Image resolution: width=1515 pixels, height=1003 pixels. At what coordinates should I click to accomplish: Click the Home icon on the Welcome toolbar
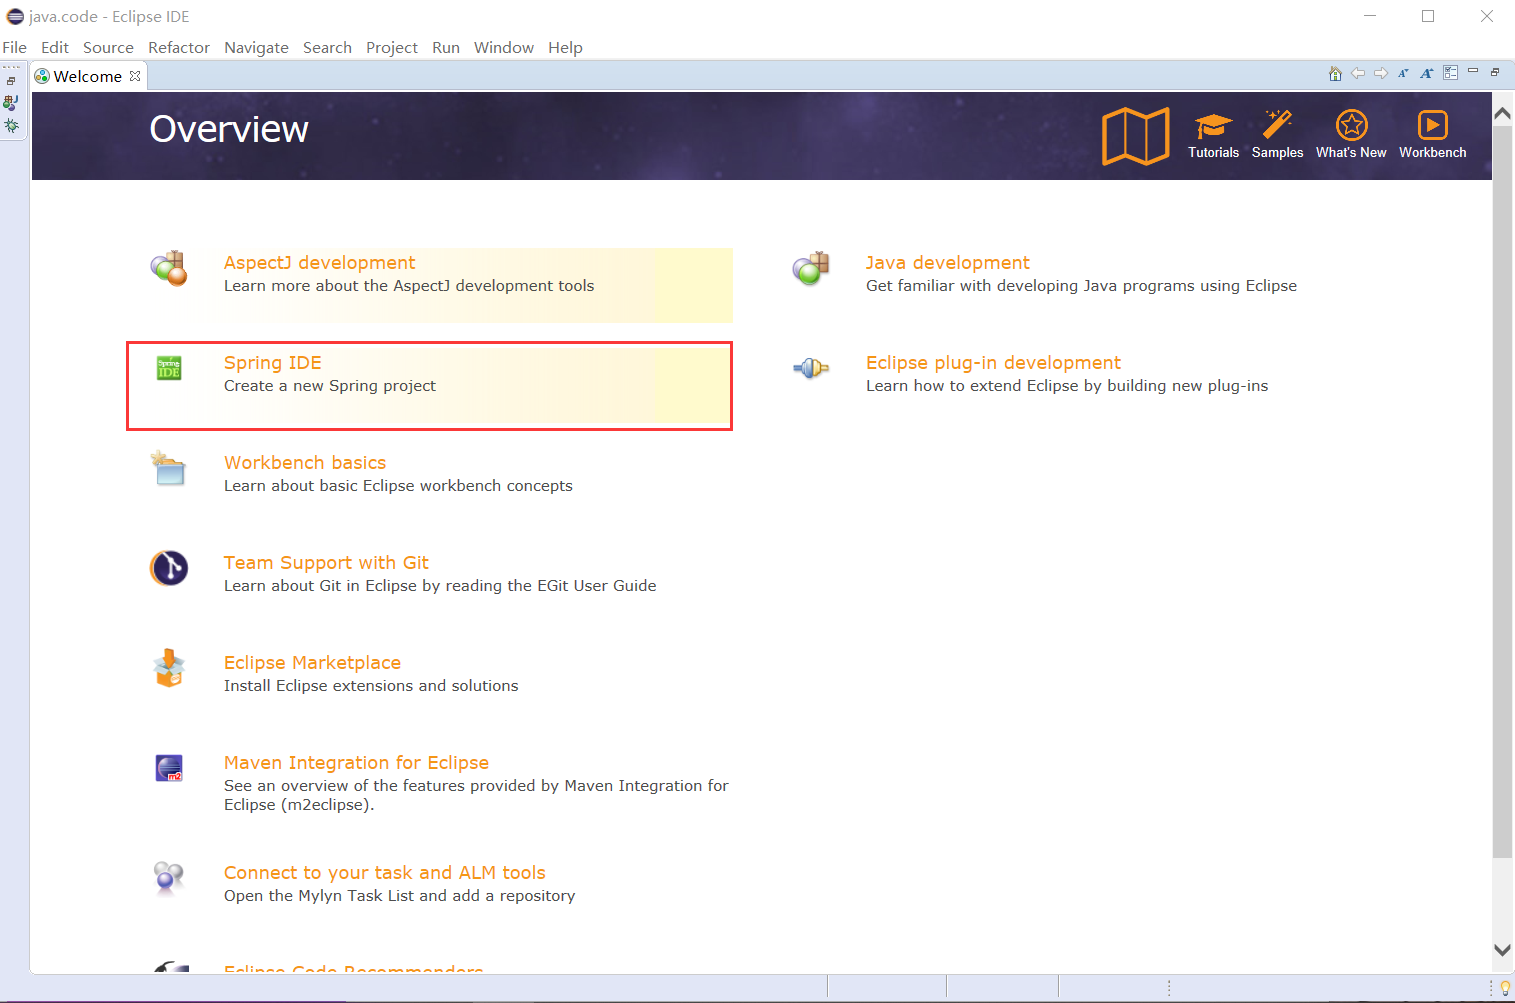point(1335,73)
